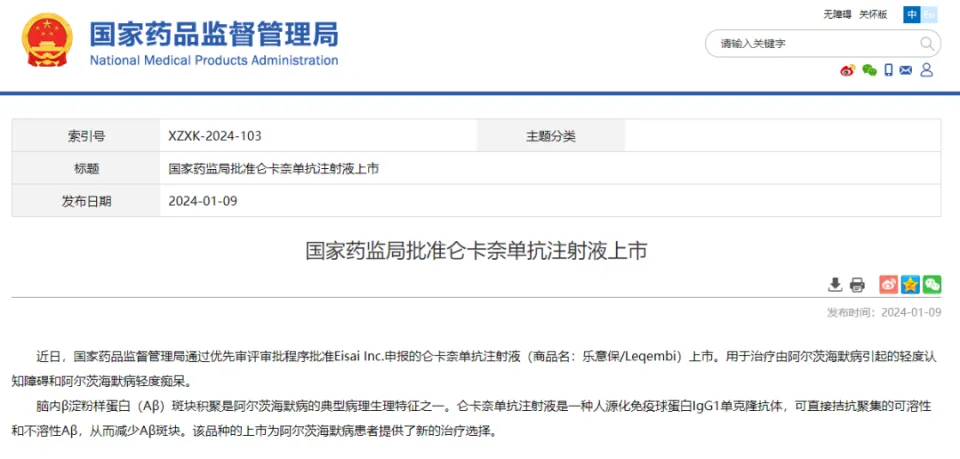Click the download icon above the article
Image resolution: width=960 pixels, height=459 pixels.
coord(835,285)
